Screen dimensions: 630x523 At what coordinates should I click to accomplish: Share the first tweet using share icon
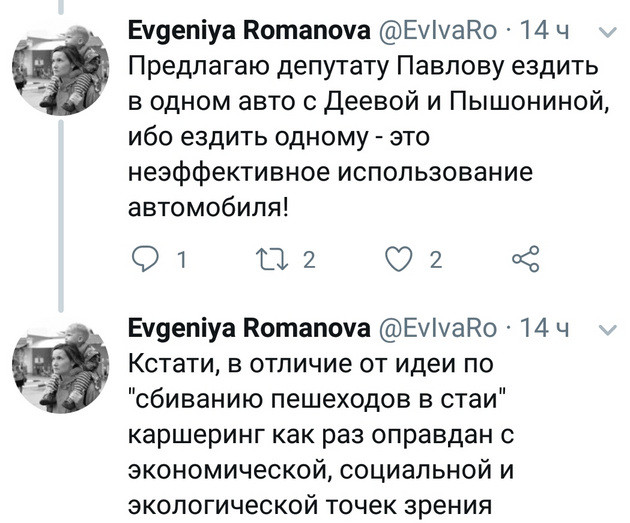[525, 261]
